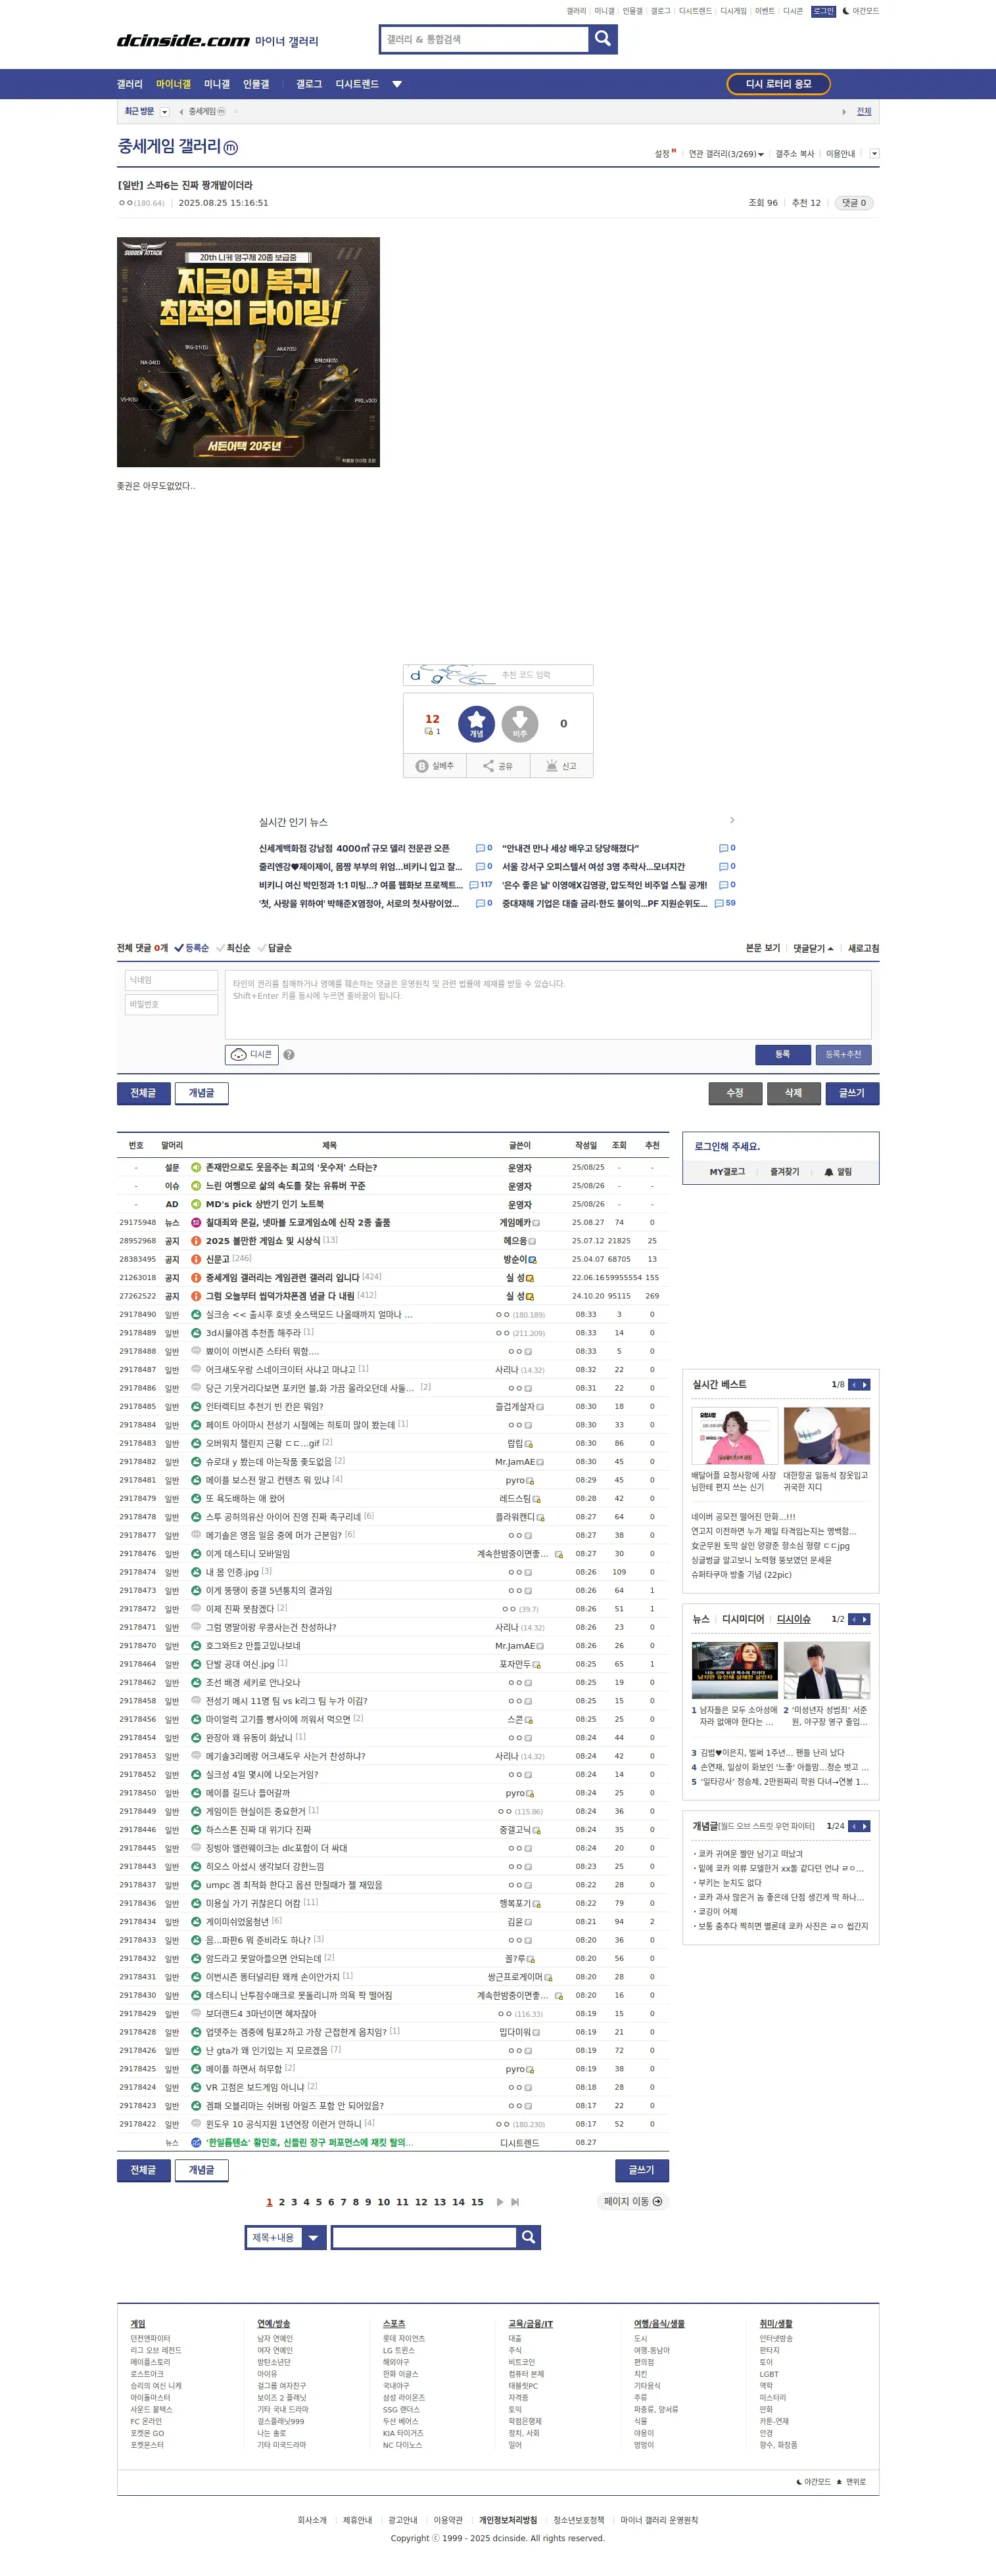Click the 추천 코드 입력 field
The height and width of the screenshot is (2576, 996).
[544, 675]
